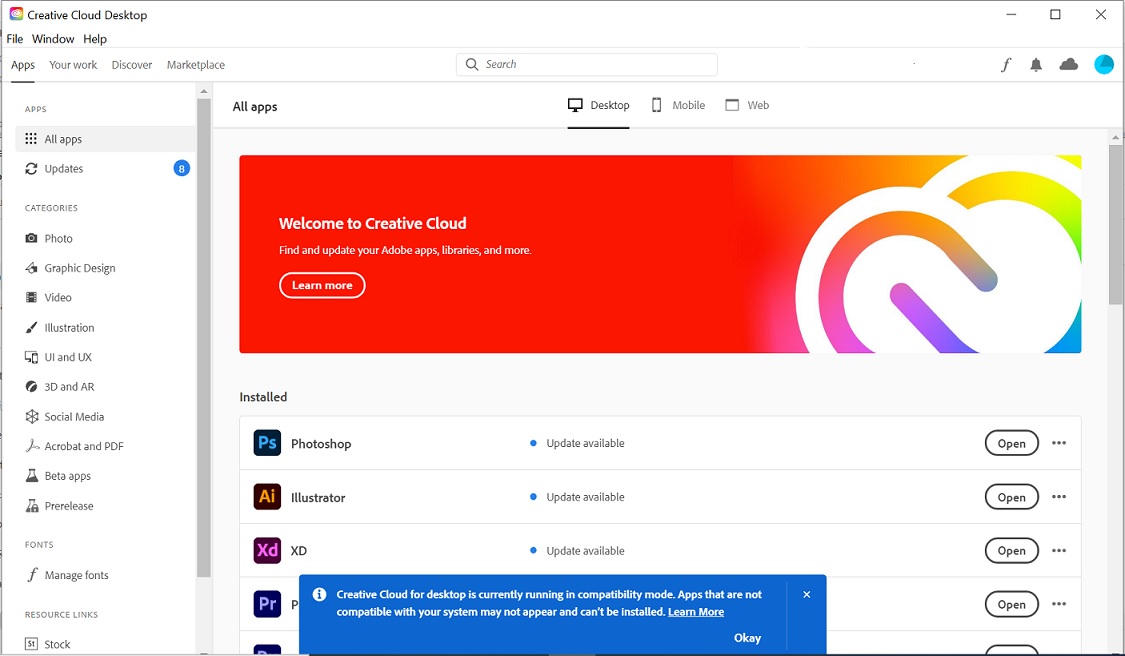Click the Premiere Pro app icon
Screen dimensions: 1125x656
[267, 604]
